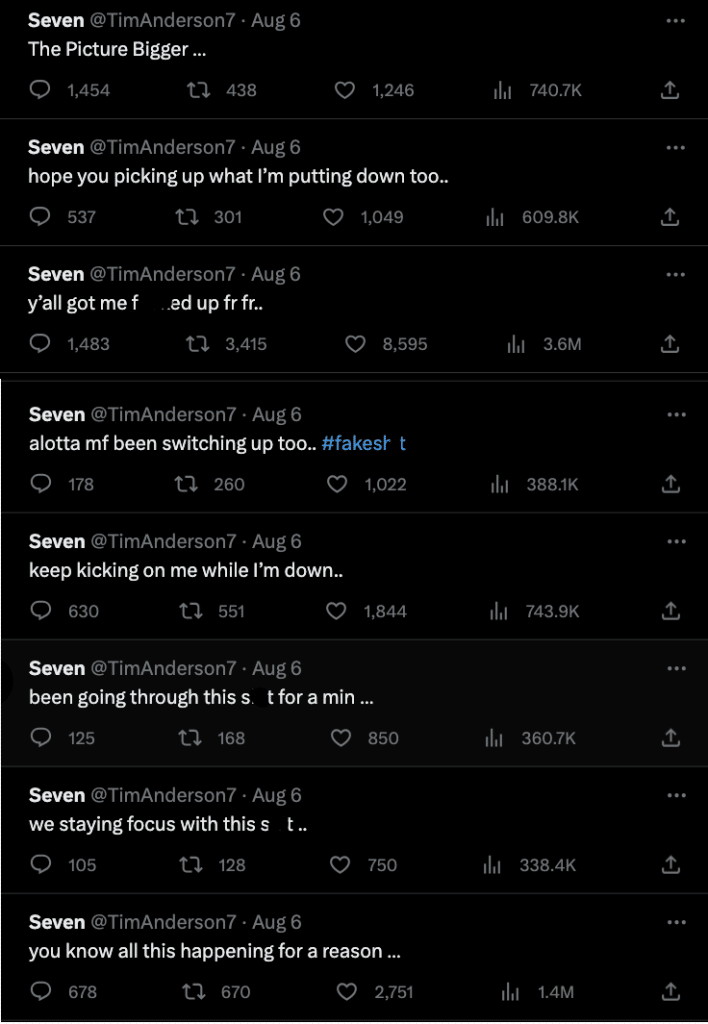Click the Aug 6 timestamp on "y'all got me" tweet
708x1024 pixels.
276,274
